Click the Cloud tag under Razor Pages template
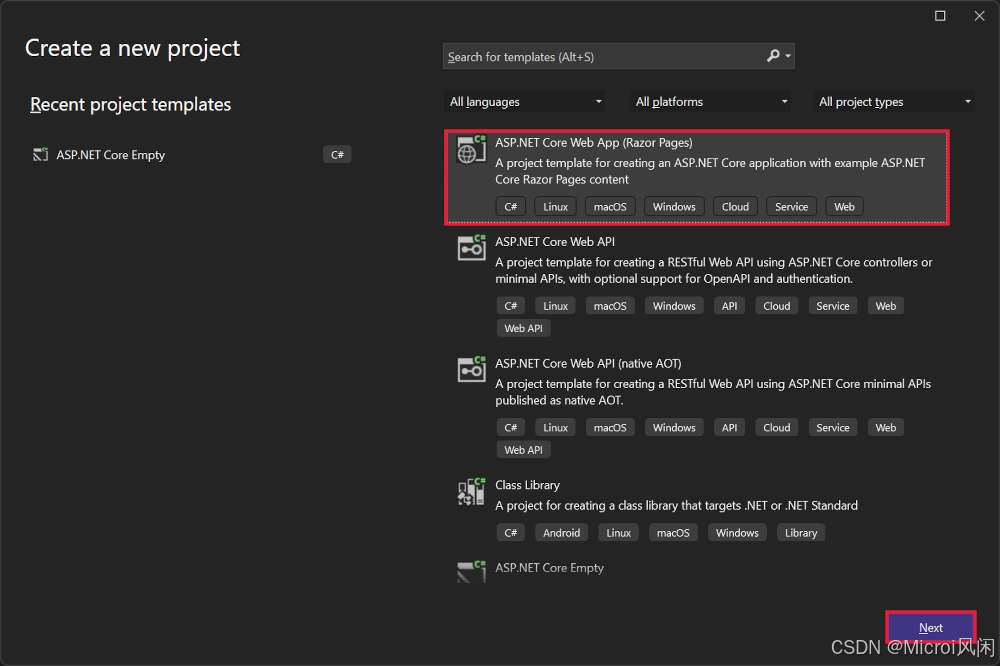 [x=735, y=207]
